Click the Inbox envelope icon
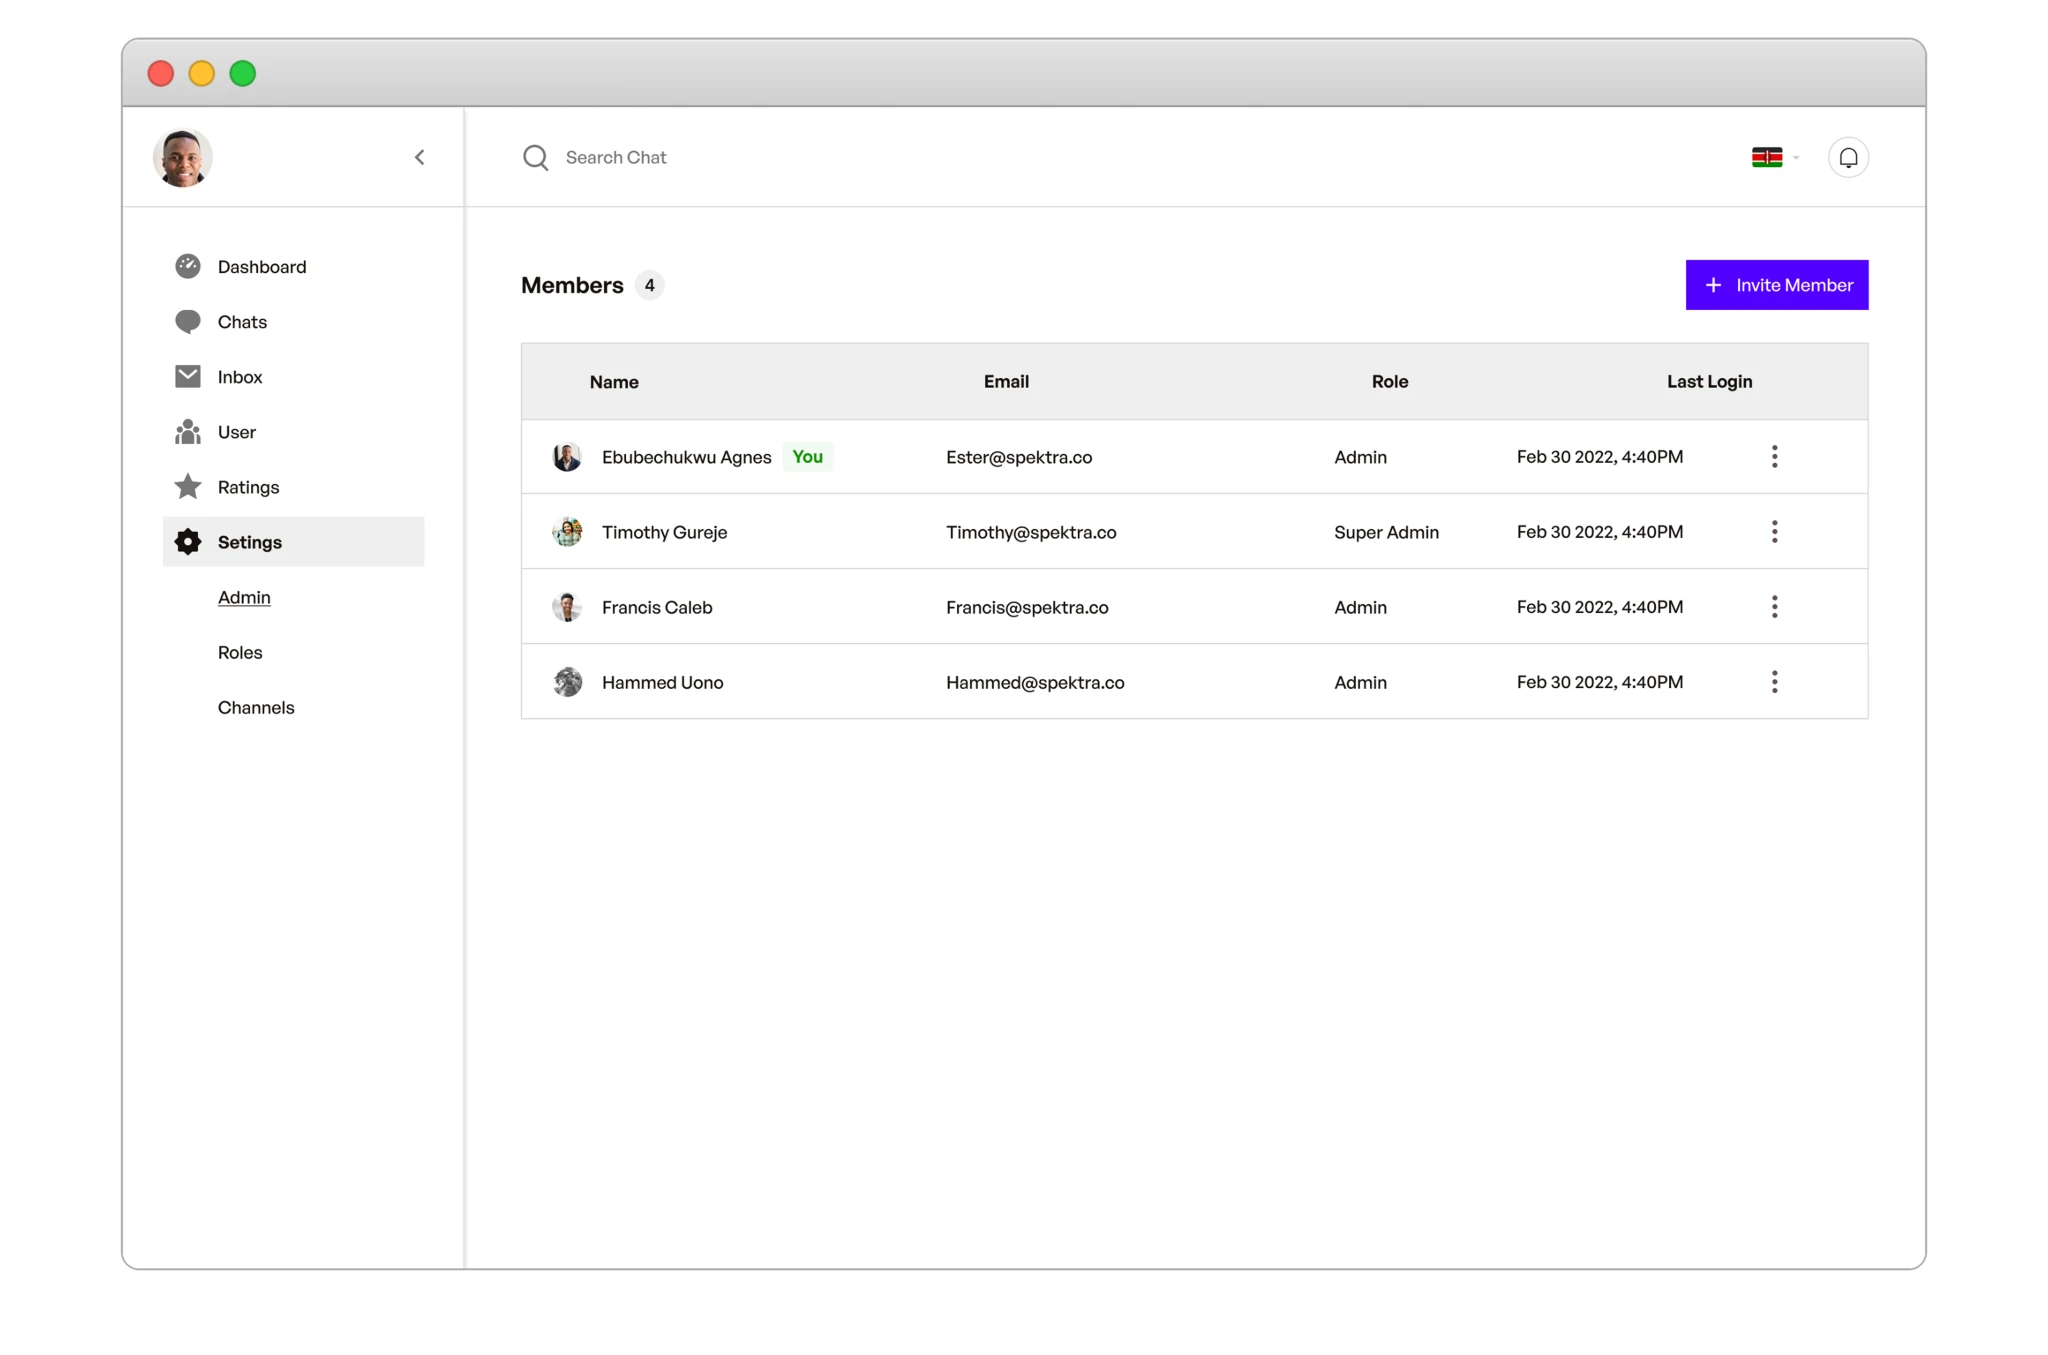The height and width of the screenshot is (1355, 2048). point(187,376)
